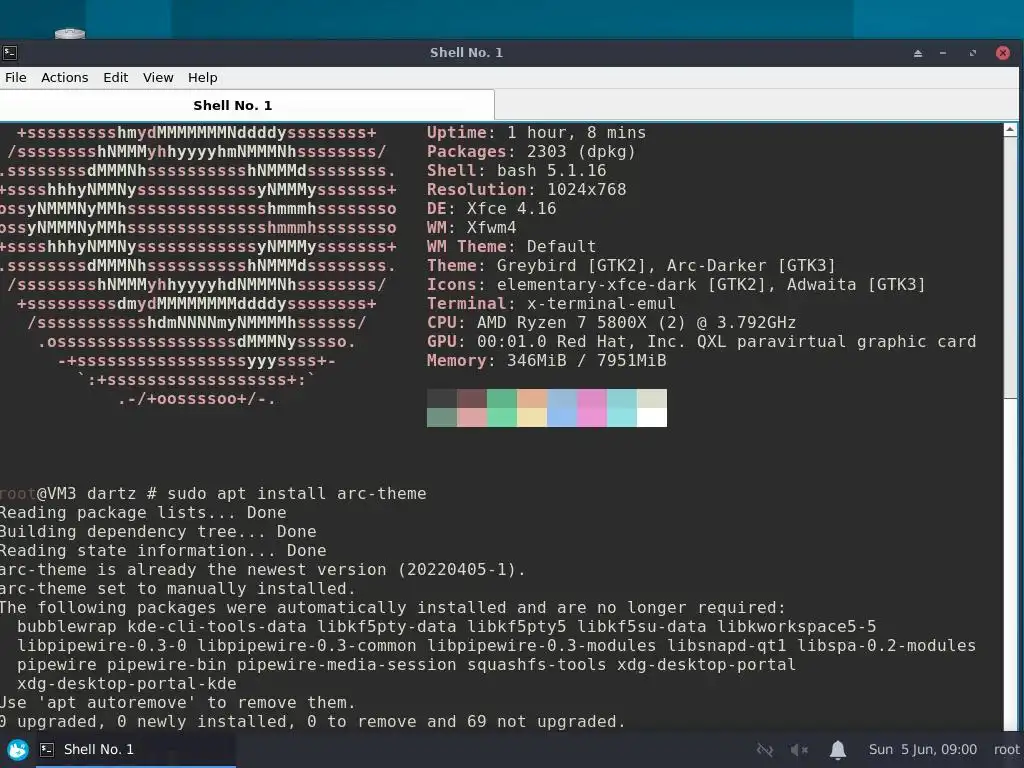Click the Shell No. 1 taskbar button
Image resolution: width=1024 pixels, height=768 pixels.
(135, 750)
